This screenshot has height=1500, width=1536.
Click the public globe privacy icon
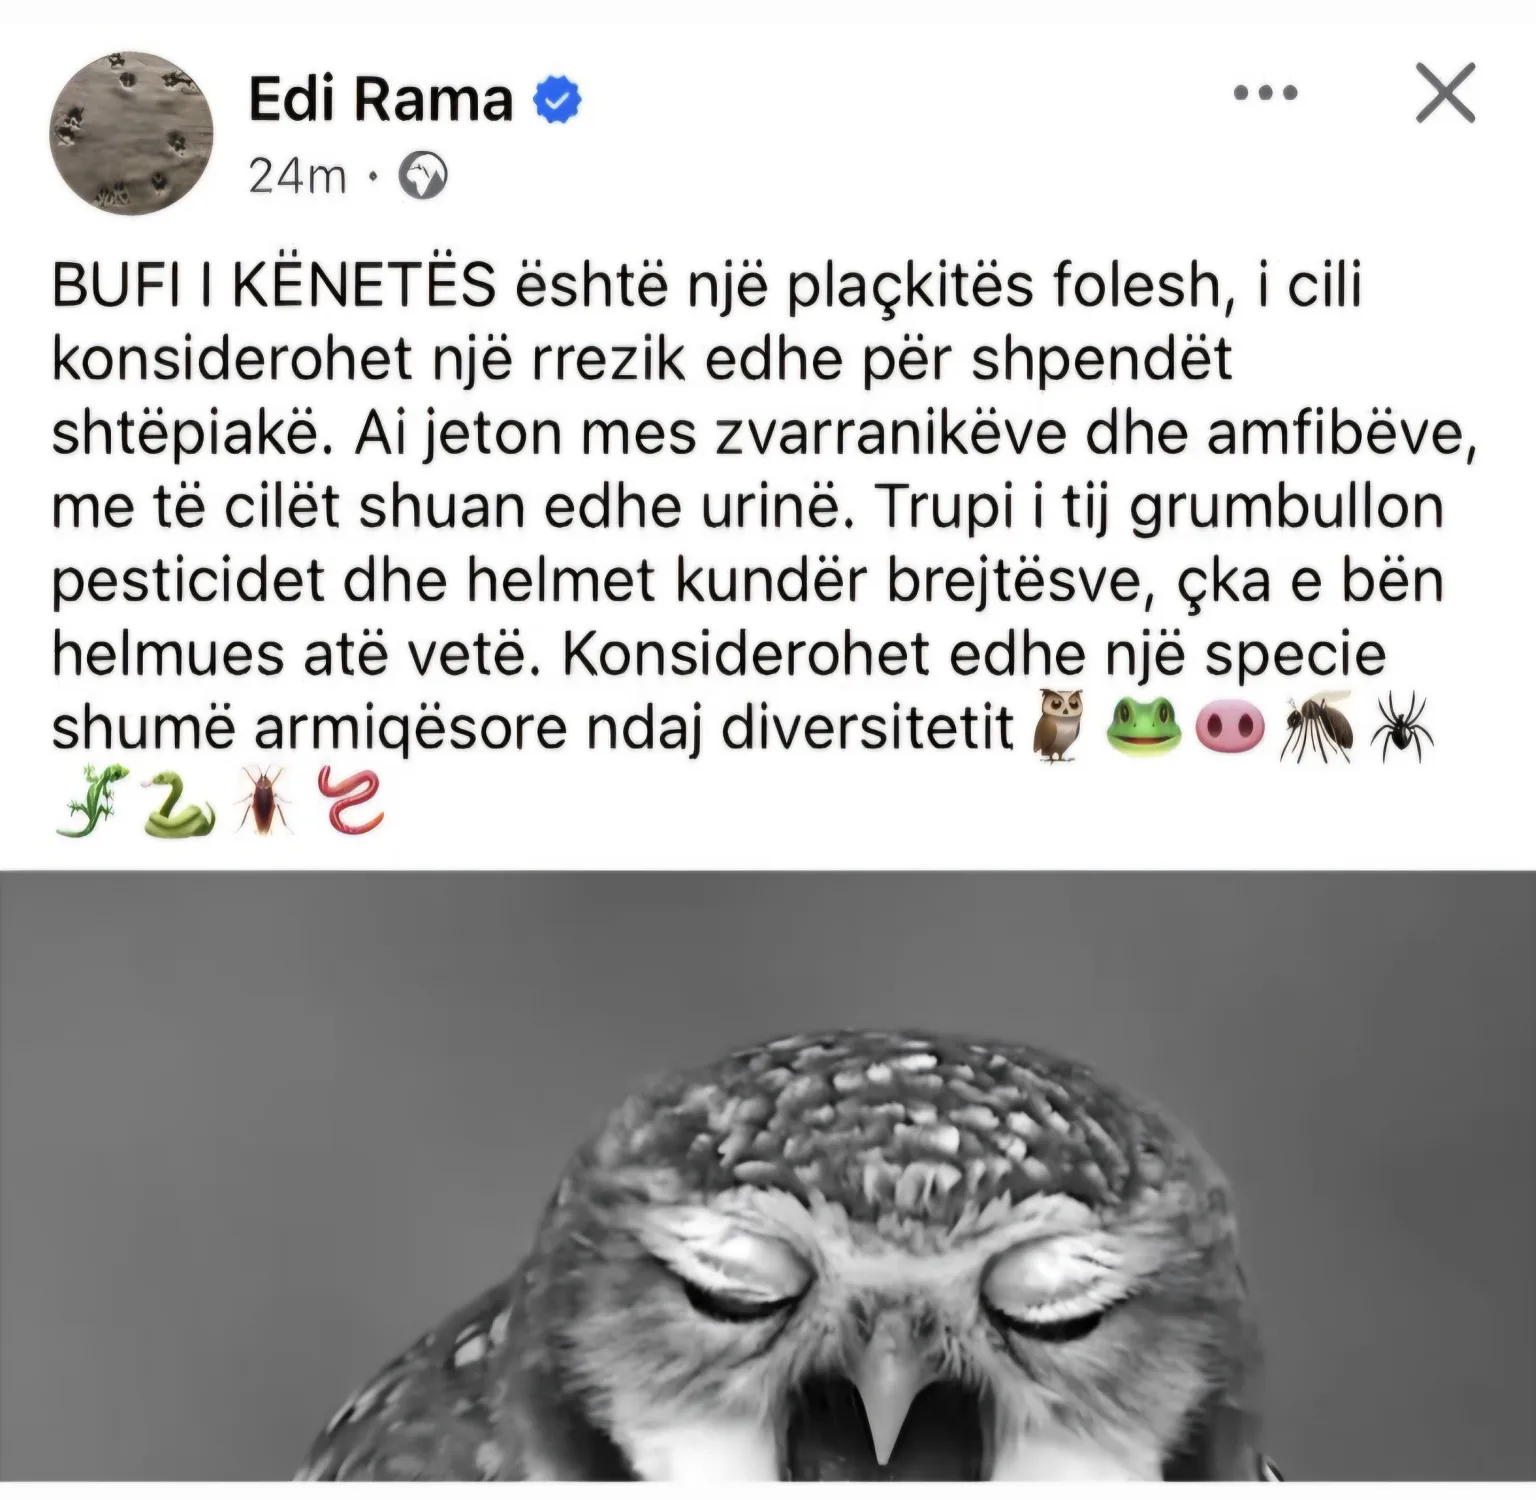pos(423,178)
